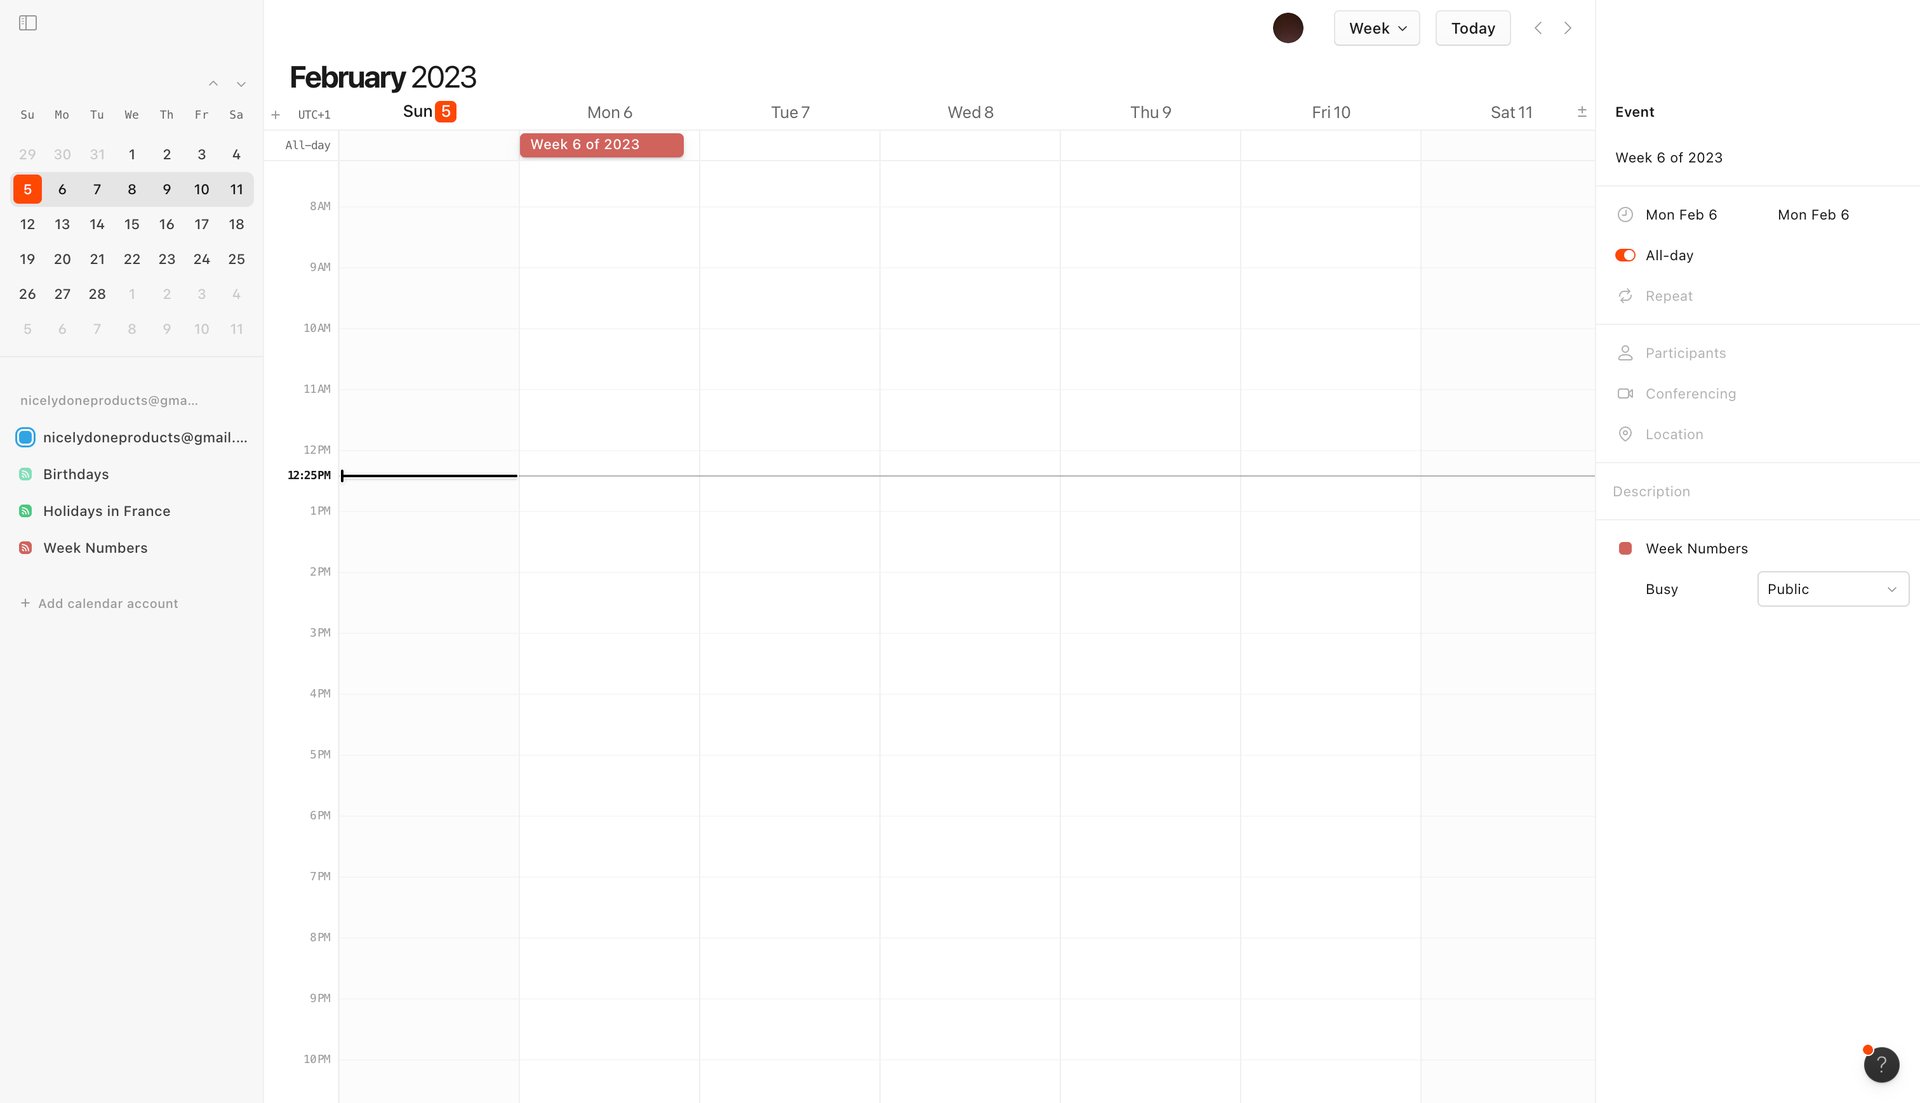Click the profile avatar
The height and width of the screenshot is (1103, 1920).
click(x=1288, y=27)
